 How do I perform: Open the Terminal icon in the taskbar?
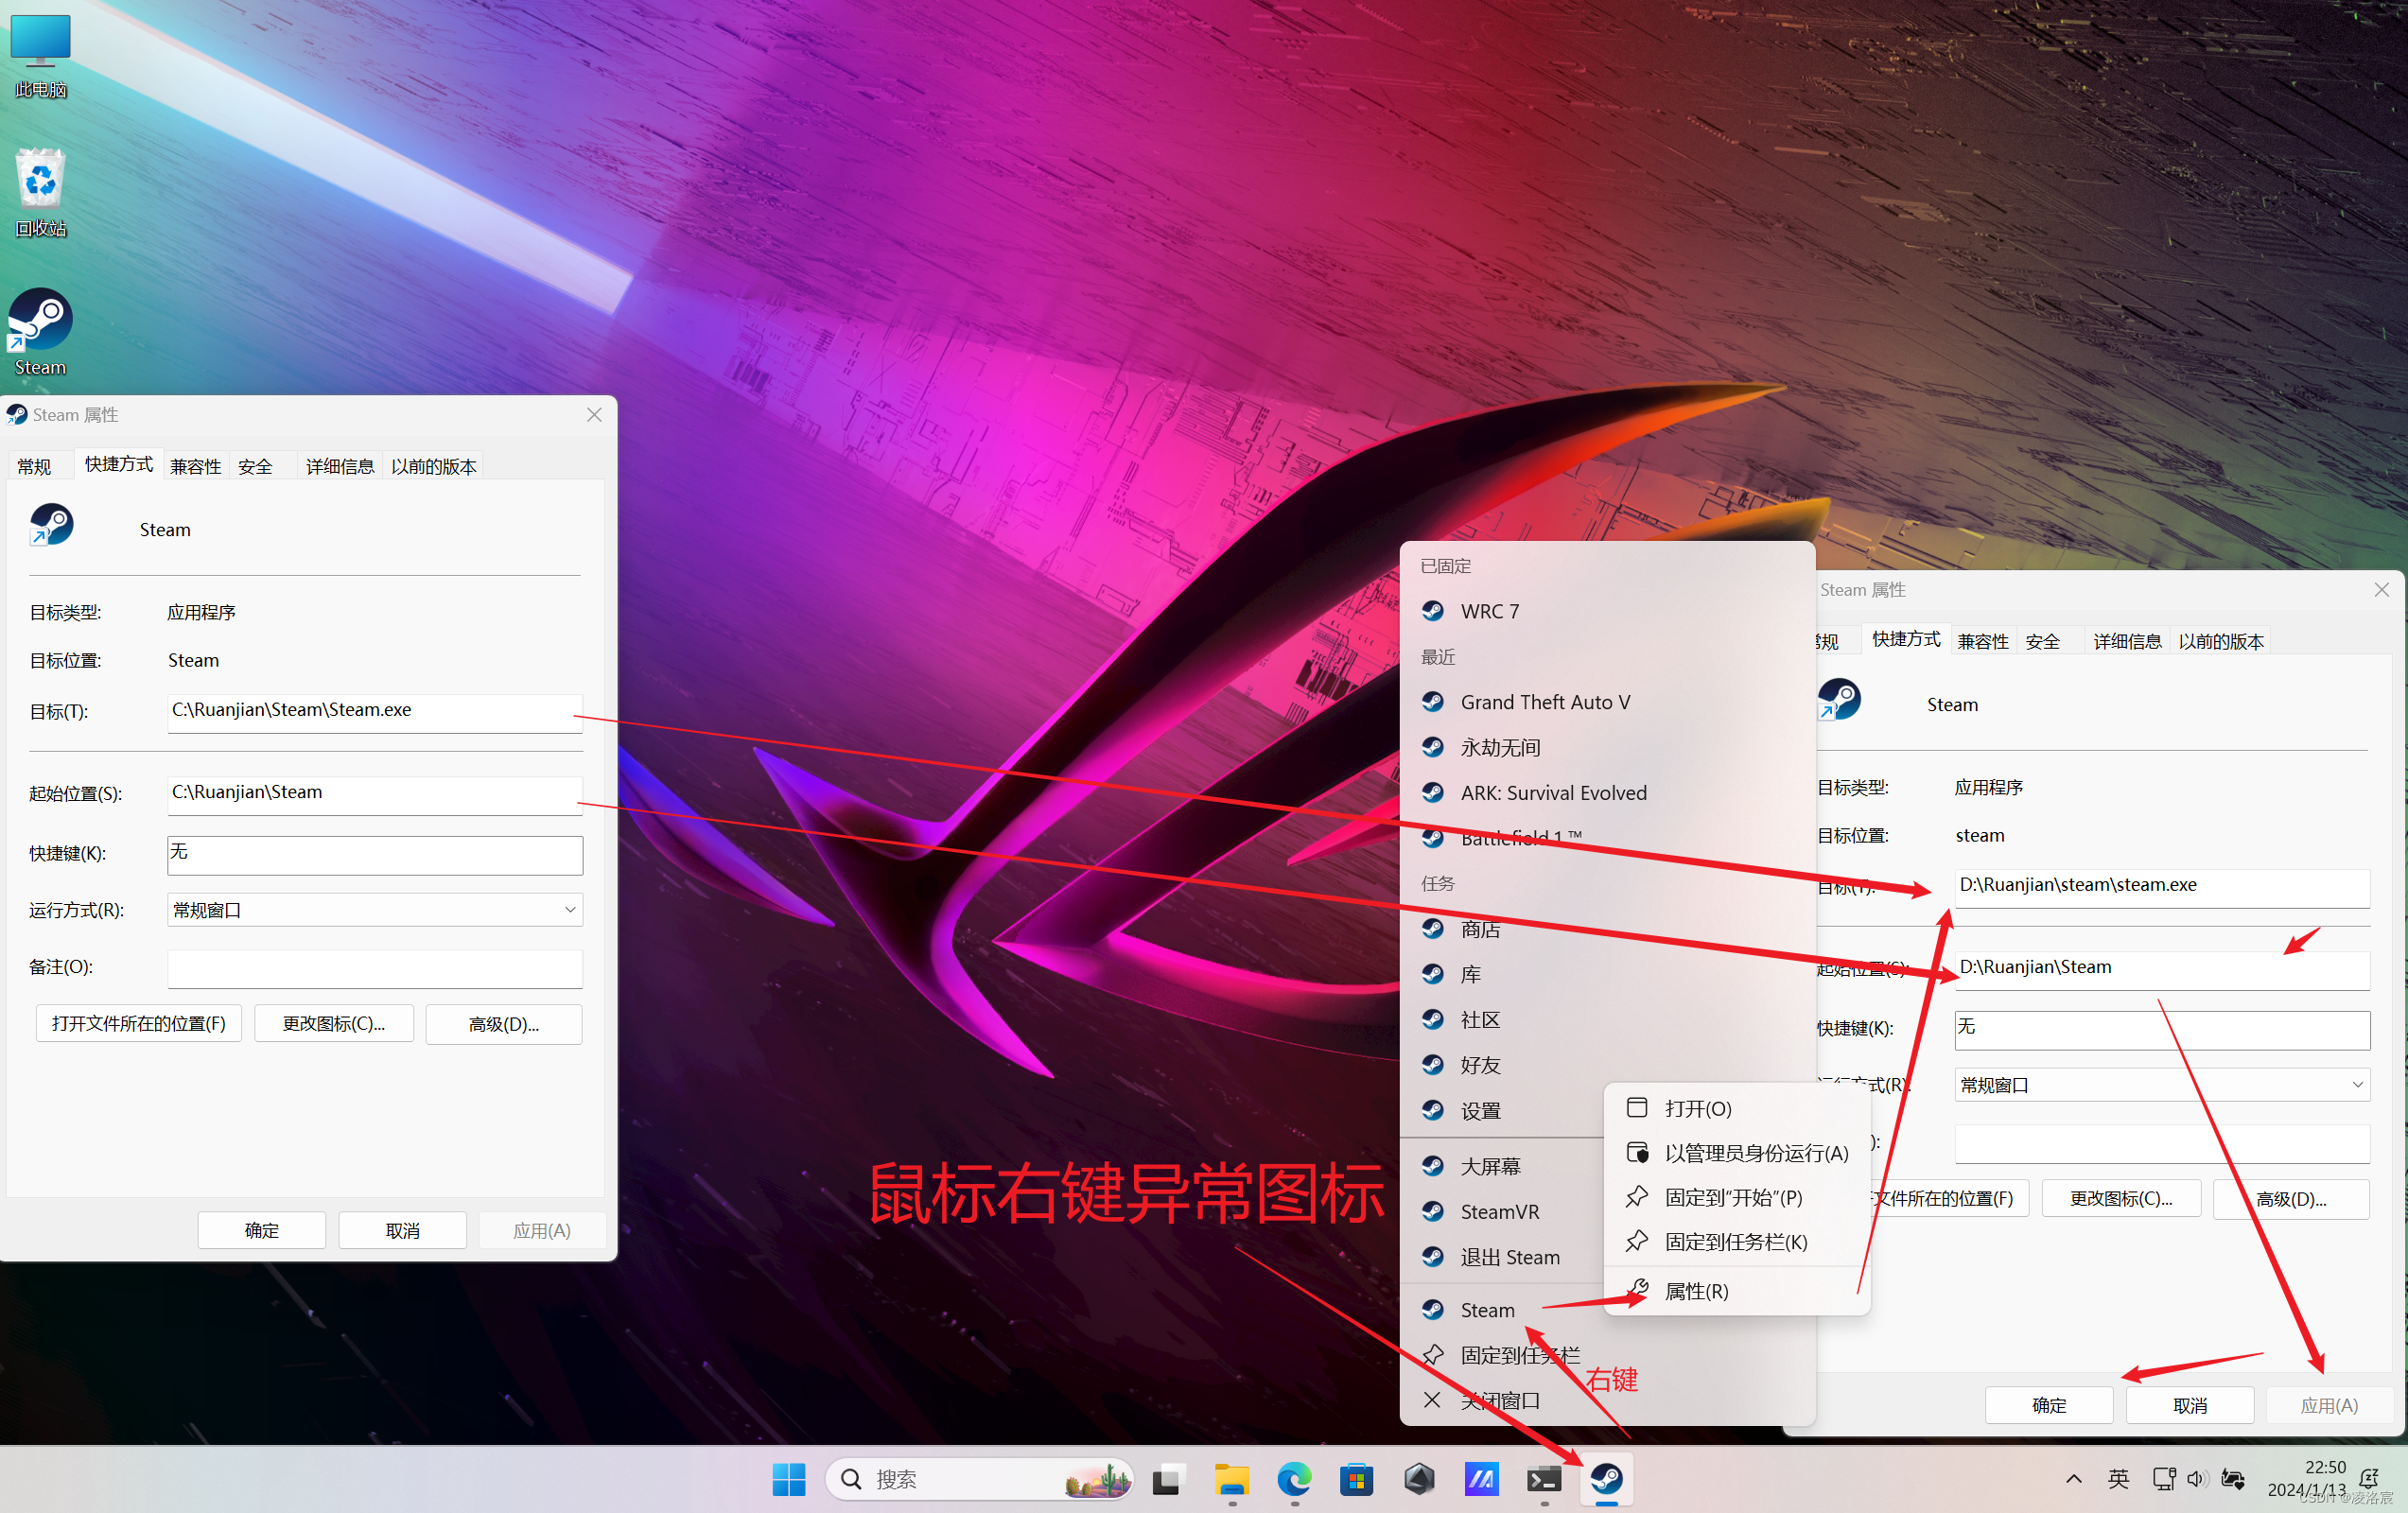[x=1543, y=1478]
